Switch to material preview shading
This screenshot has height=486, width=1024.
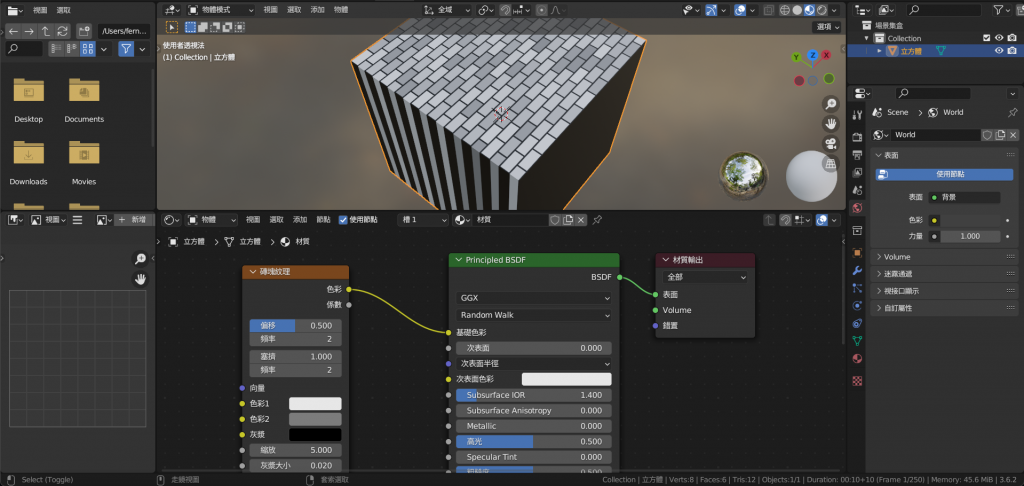pos(809,10)
